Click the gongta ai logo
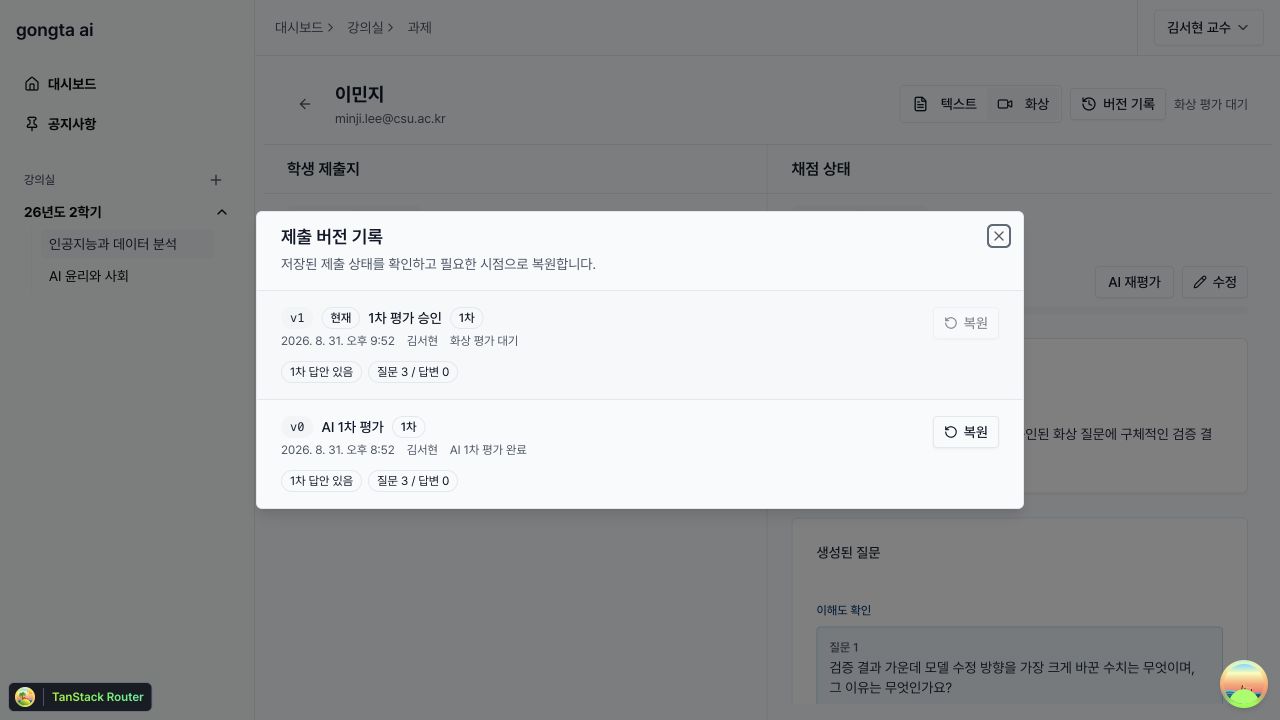The width and height of the screenshot is (1280, 720). [x=55, y=30]
